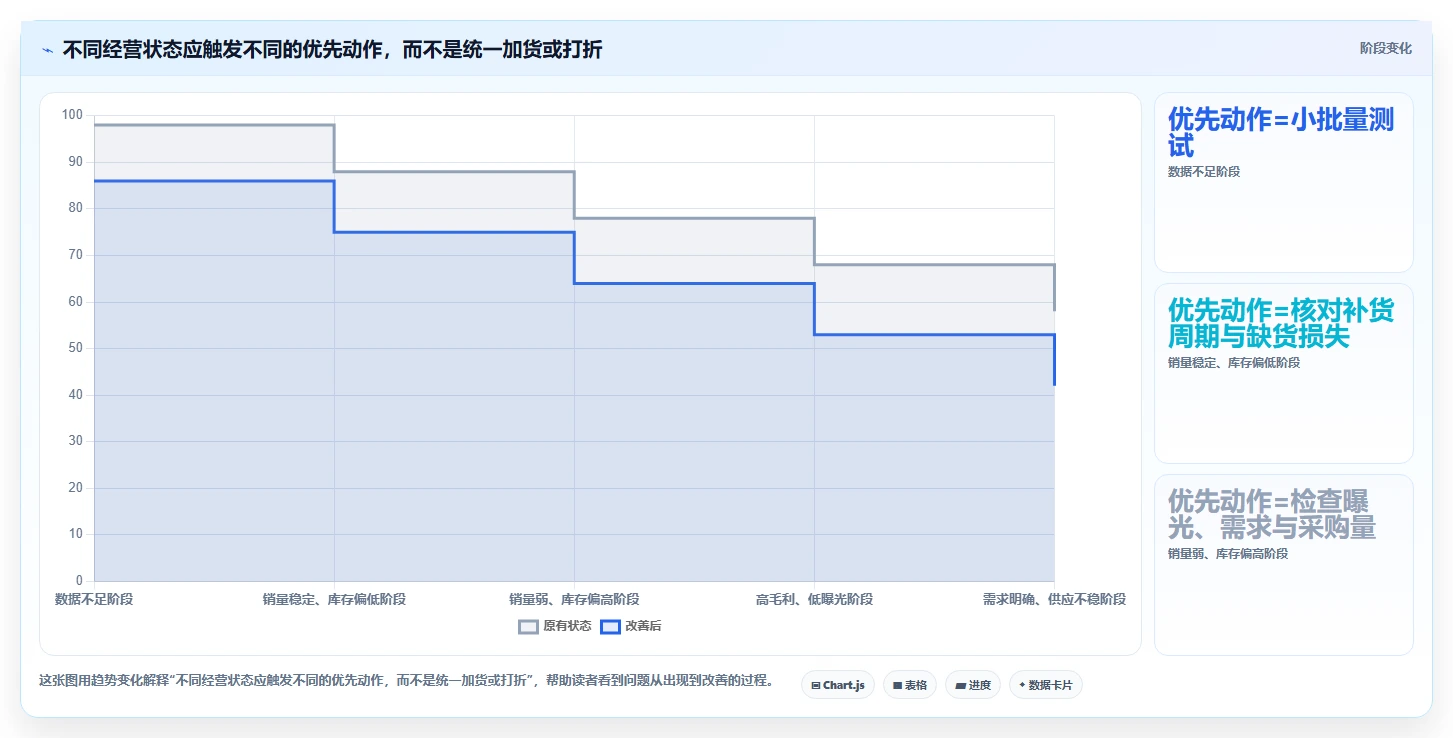Toggle the 原有状态 legend series
The height and width of the screenshot is (738, 1453).
[x=555, y=626]
